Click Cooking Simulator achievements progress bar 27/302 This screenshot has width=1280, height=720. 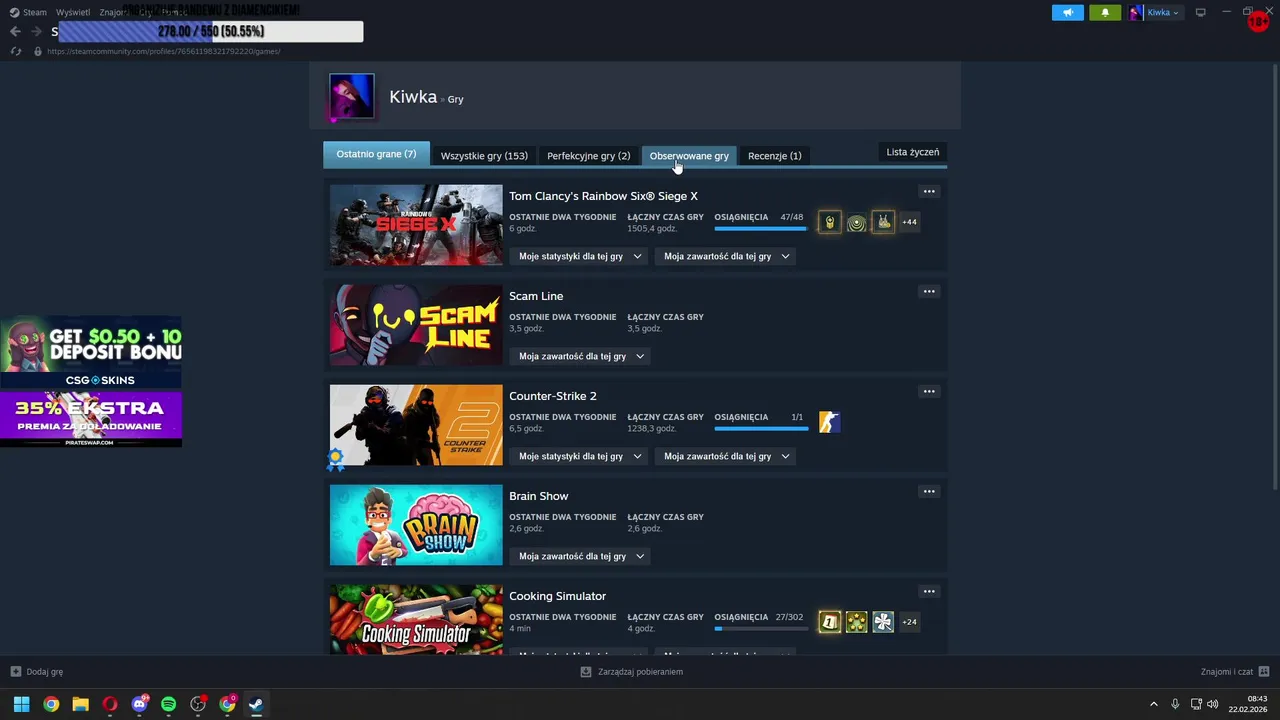coord(761,629)
